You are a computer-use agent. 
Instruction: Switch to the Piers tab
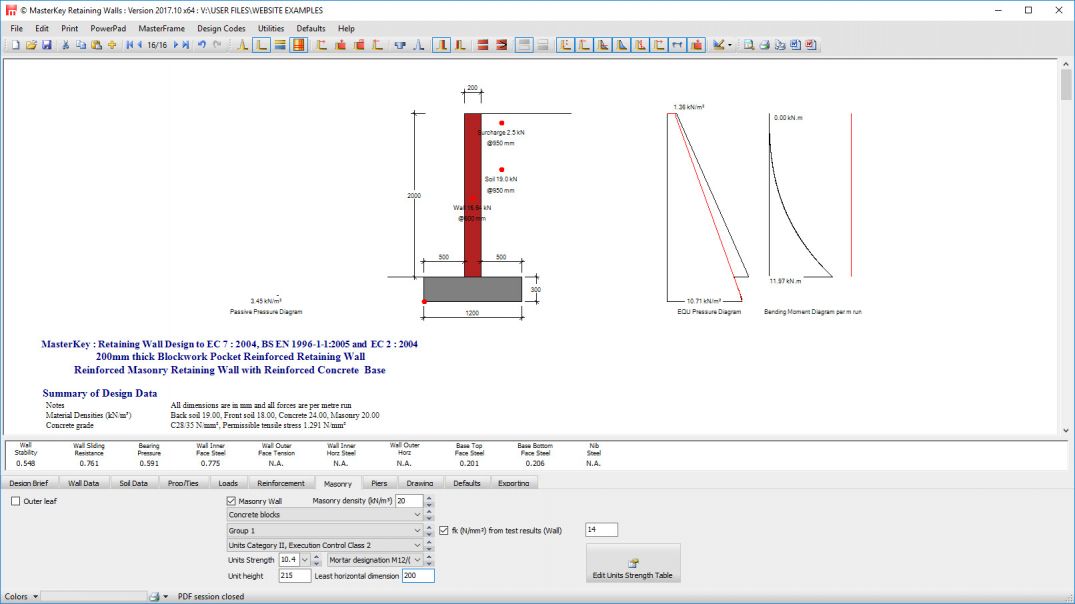point(379,483)
